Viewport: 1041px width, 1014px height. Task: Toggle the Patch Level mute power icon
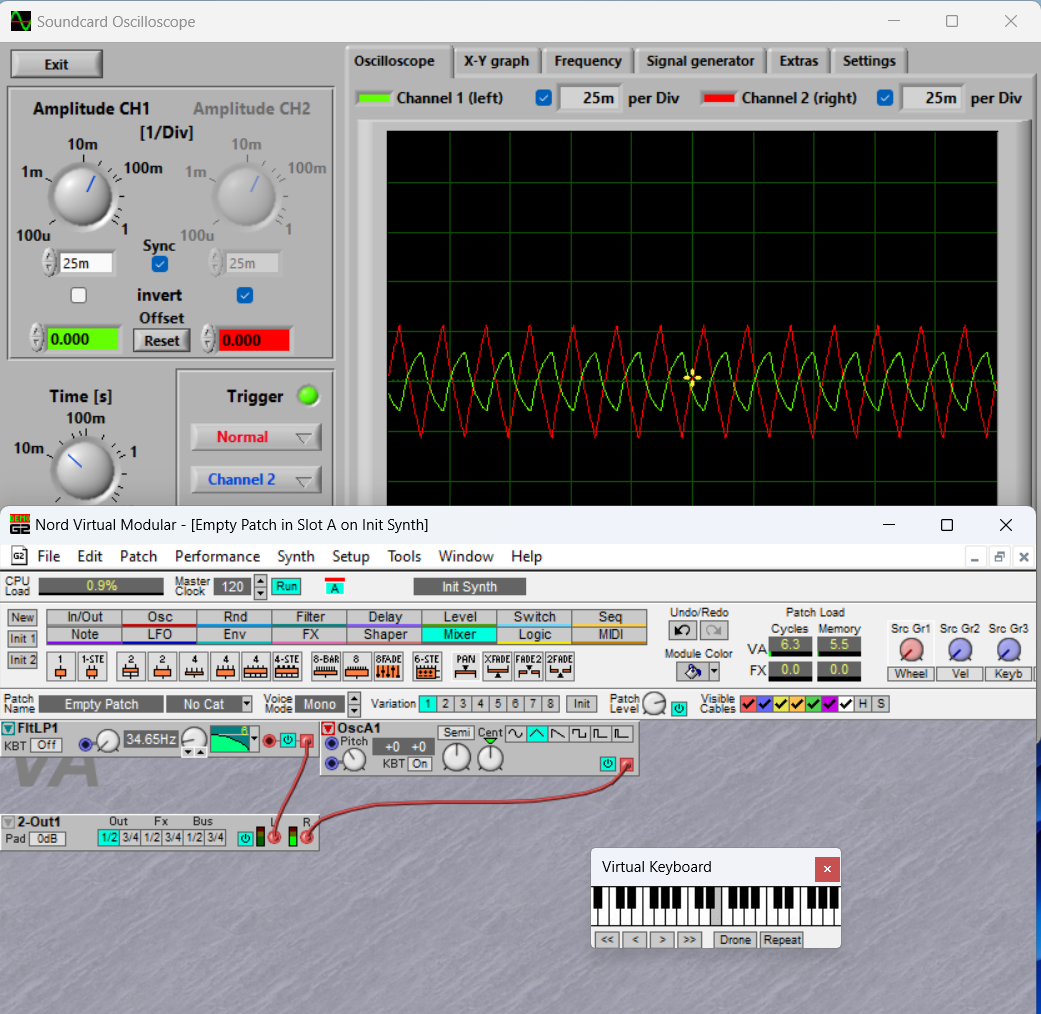pos(679,709)
